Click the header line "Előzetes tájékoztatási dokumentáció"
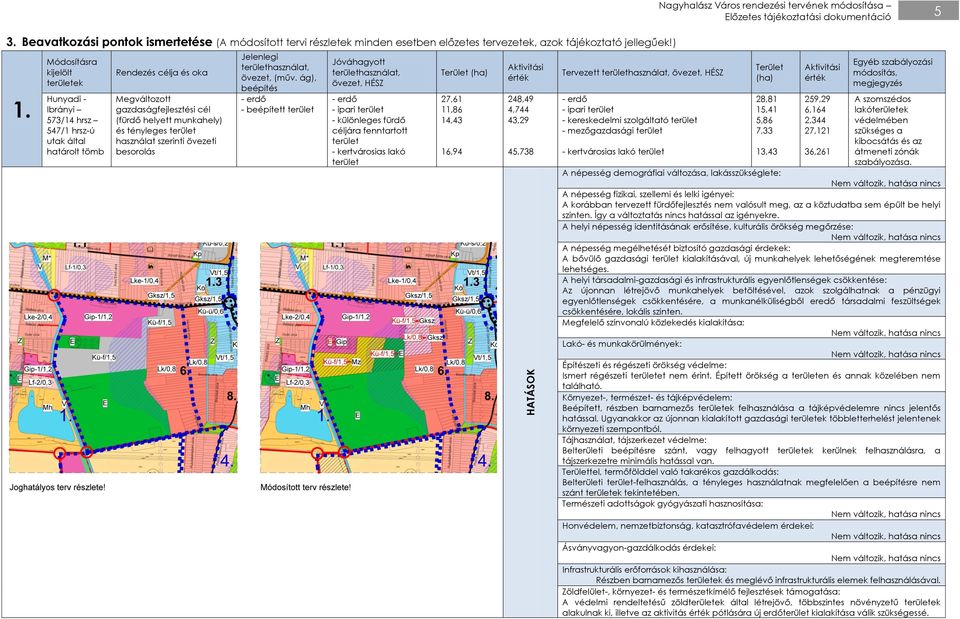The width and height of the screenshot is (960, 619). click(808, 17)
